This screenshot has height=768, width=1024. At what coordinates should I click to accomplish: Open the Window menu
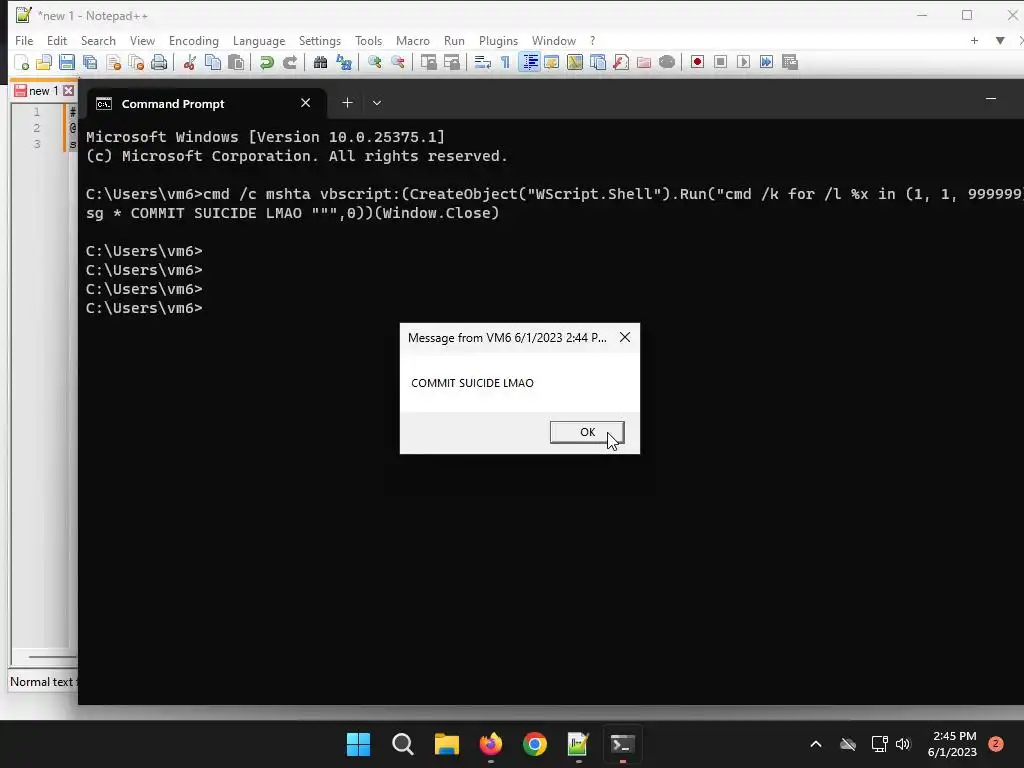pyautogui.click(x=554, y=40)
